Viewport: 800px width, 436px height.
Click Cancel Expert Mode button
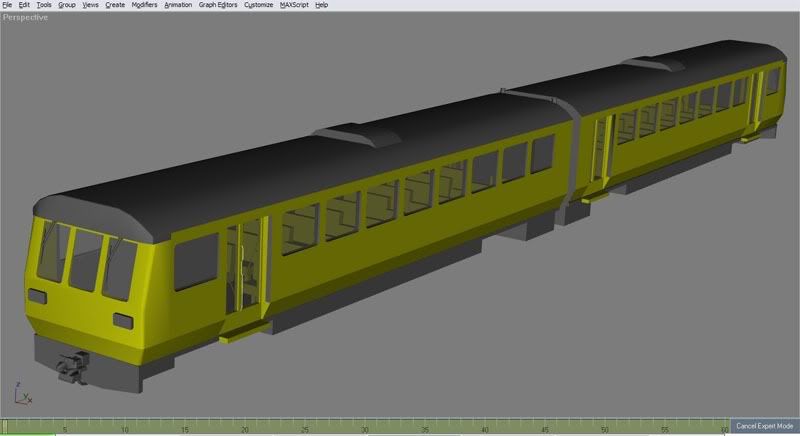click(764, 426)
